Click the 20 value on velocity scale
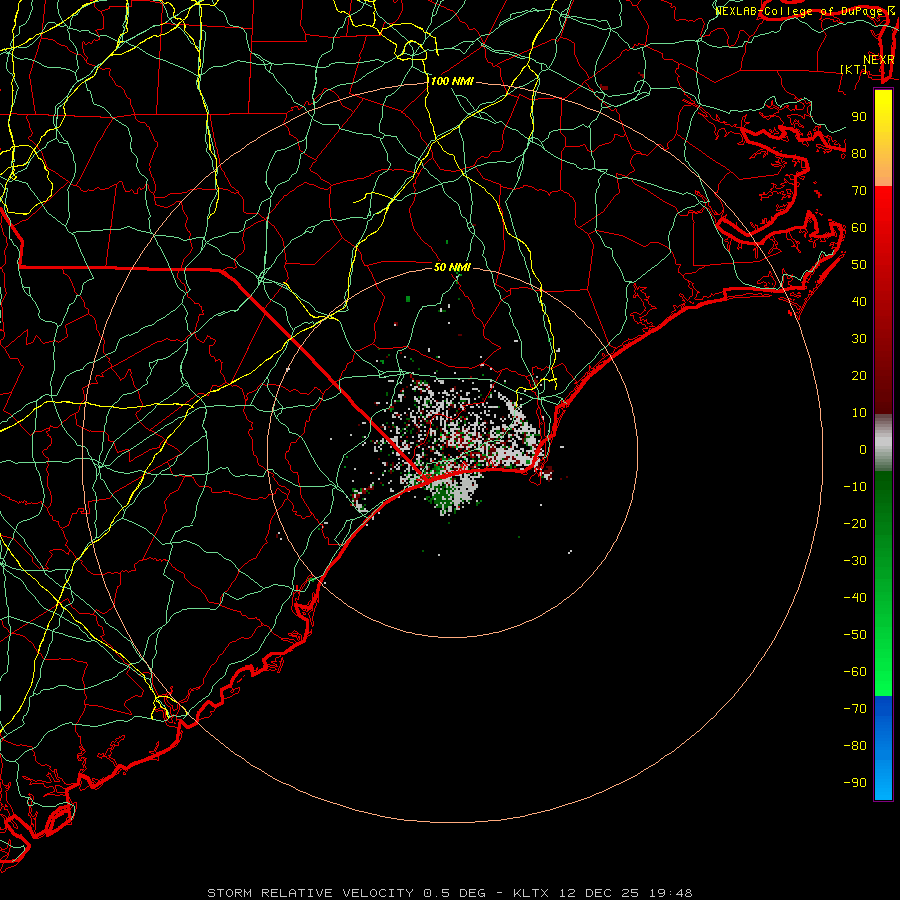The image size is (900, 900). [x=859, y=375]
